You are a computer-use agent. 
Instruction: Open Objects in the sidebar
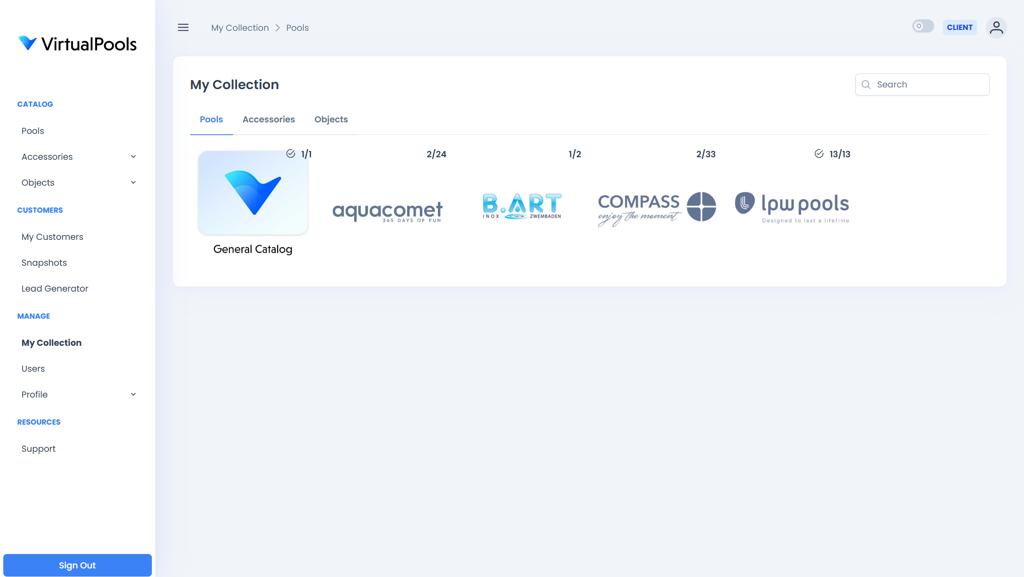click(38, 183)
